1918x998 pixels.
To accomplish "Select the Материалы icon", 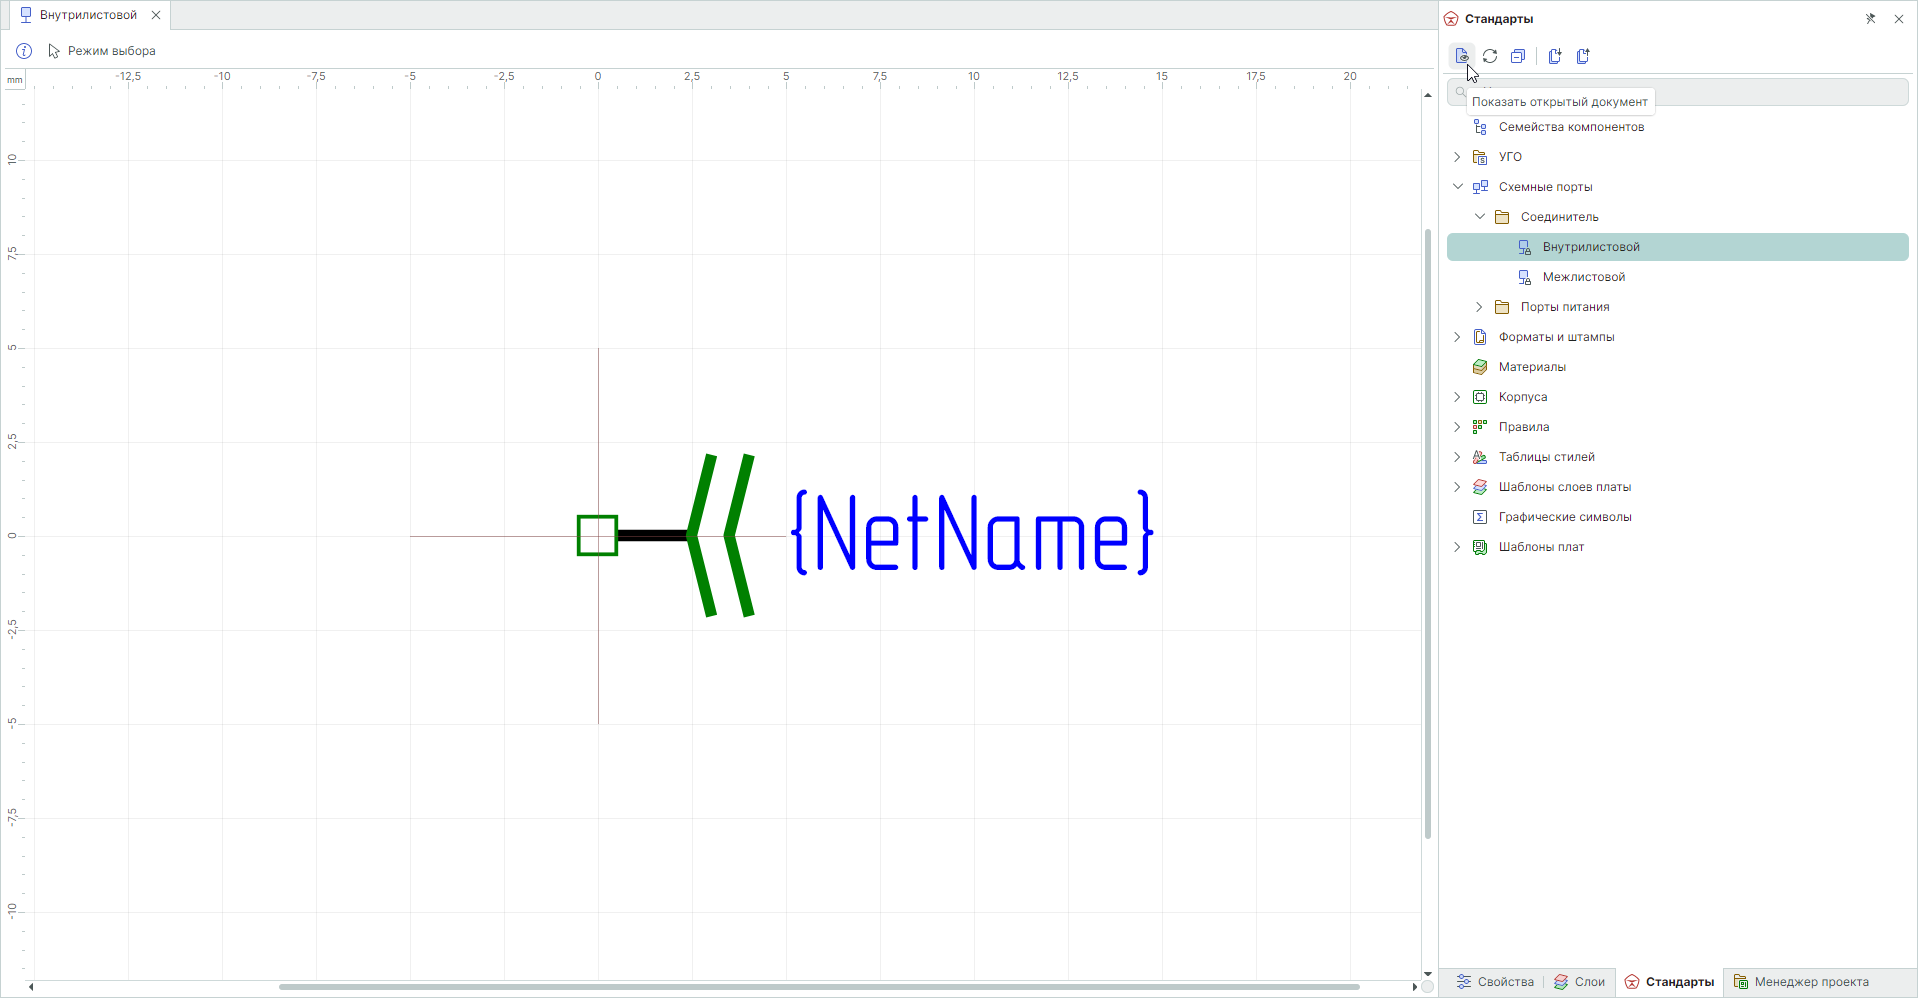I will (x=1480, y=367).
